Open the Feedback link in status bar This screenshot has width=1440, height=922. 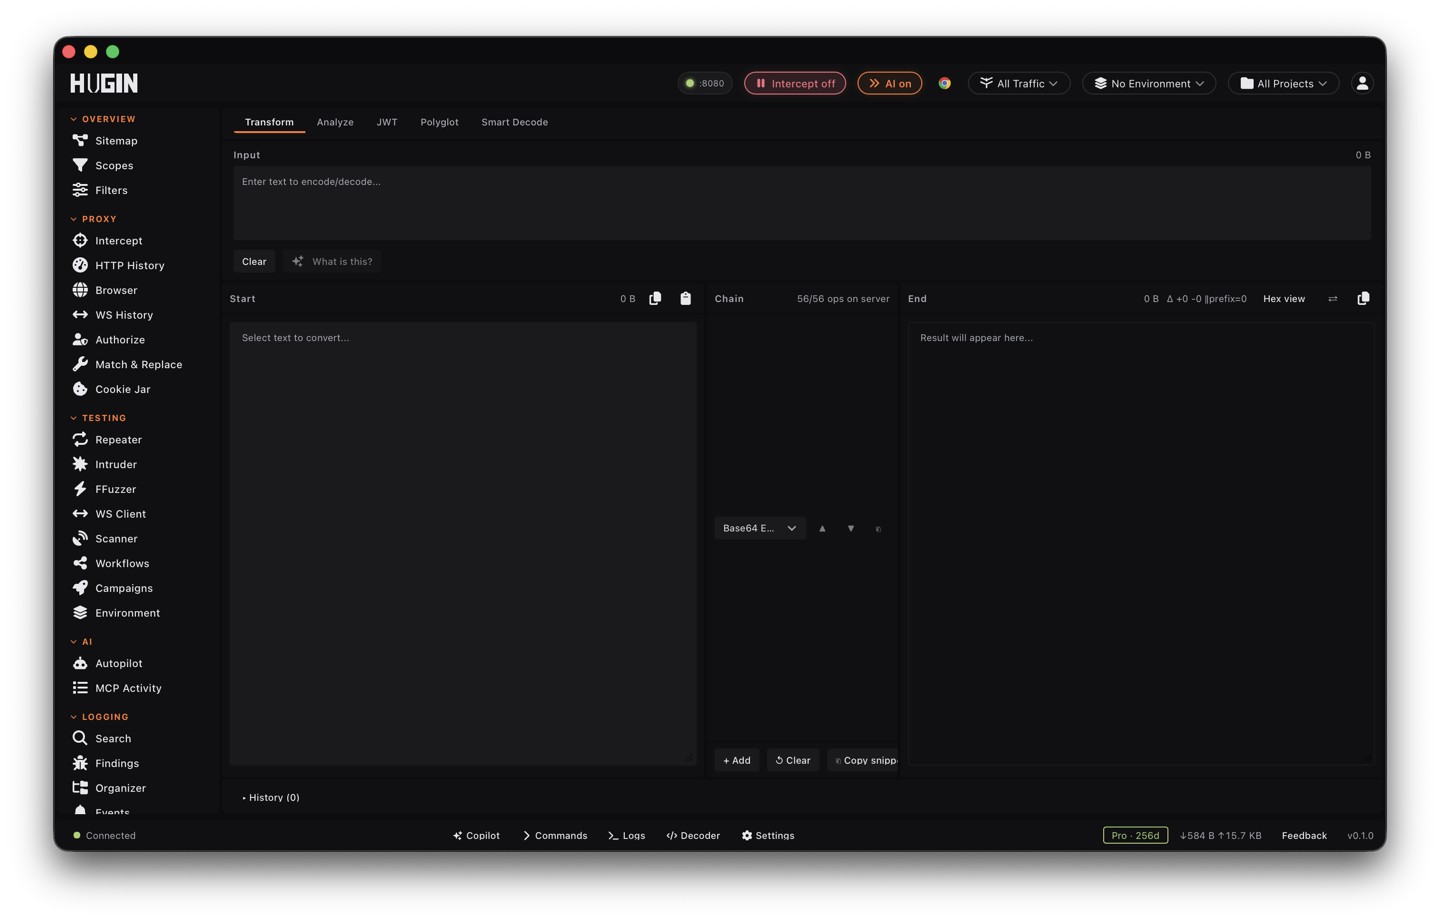[1304, 835]
